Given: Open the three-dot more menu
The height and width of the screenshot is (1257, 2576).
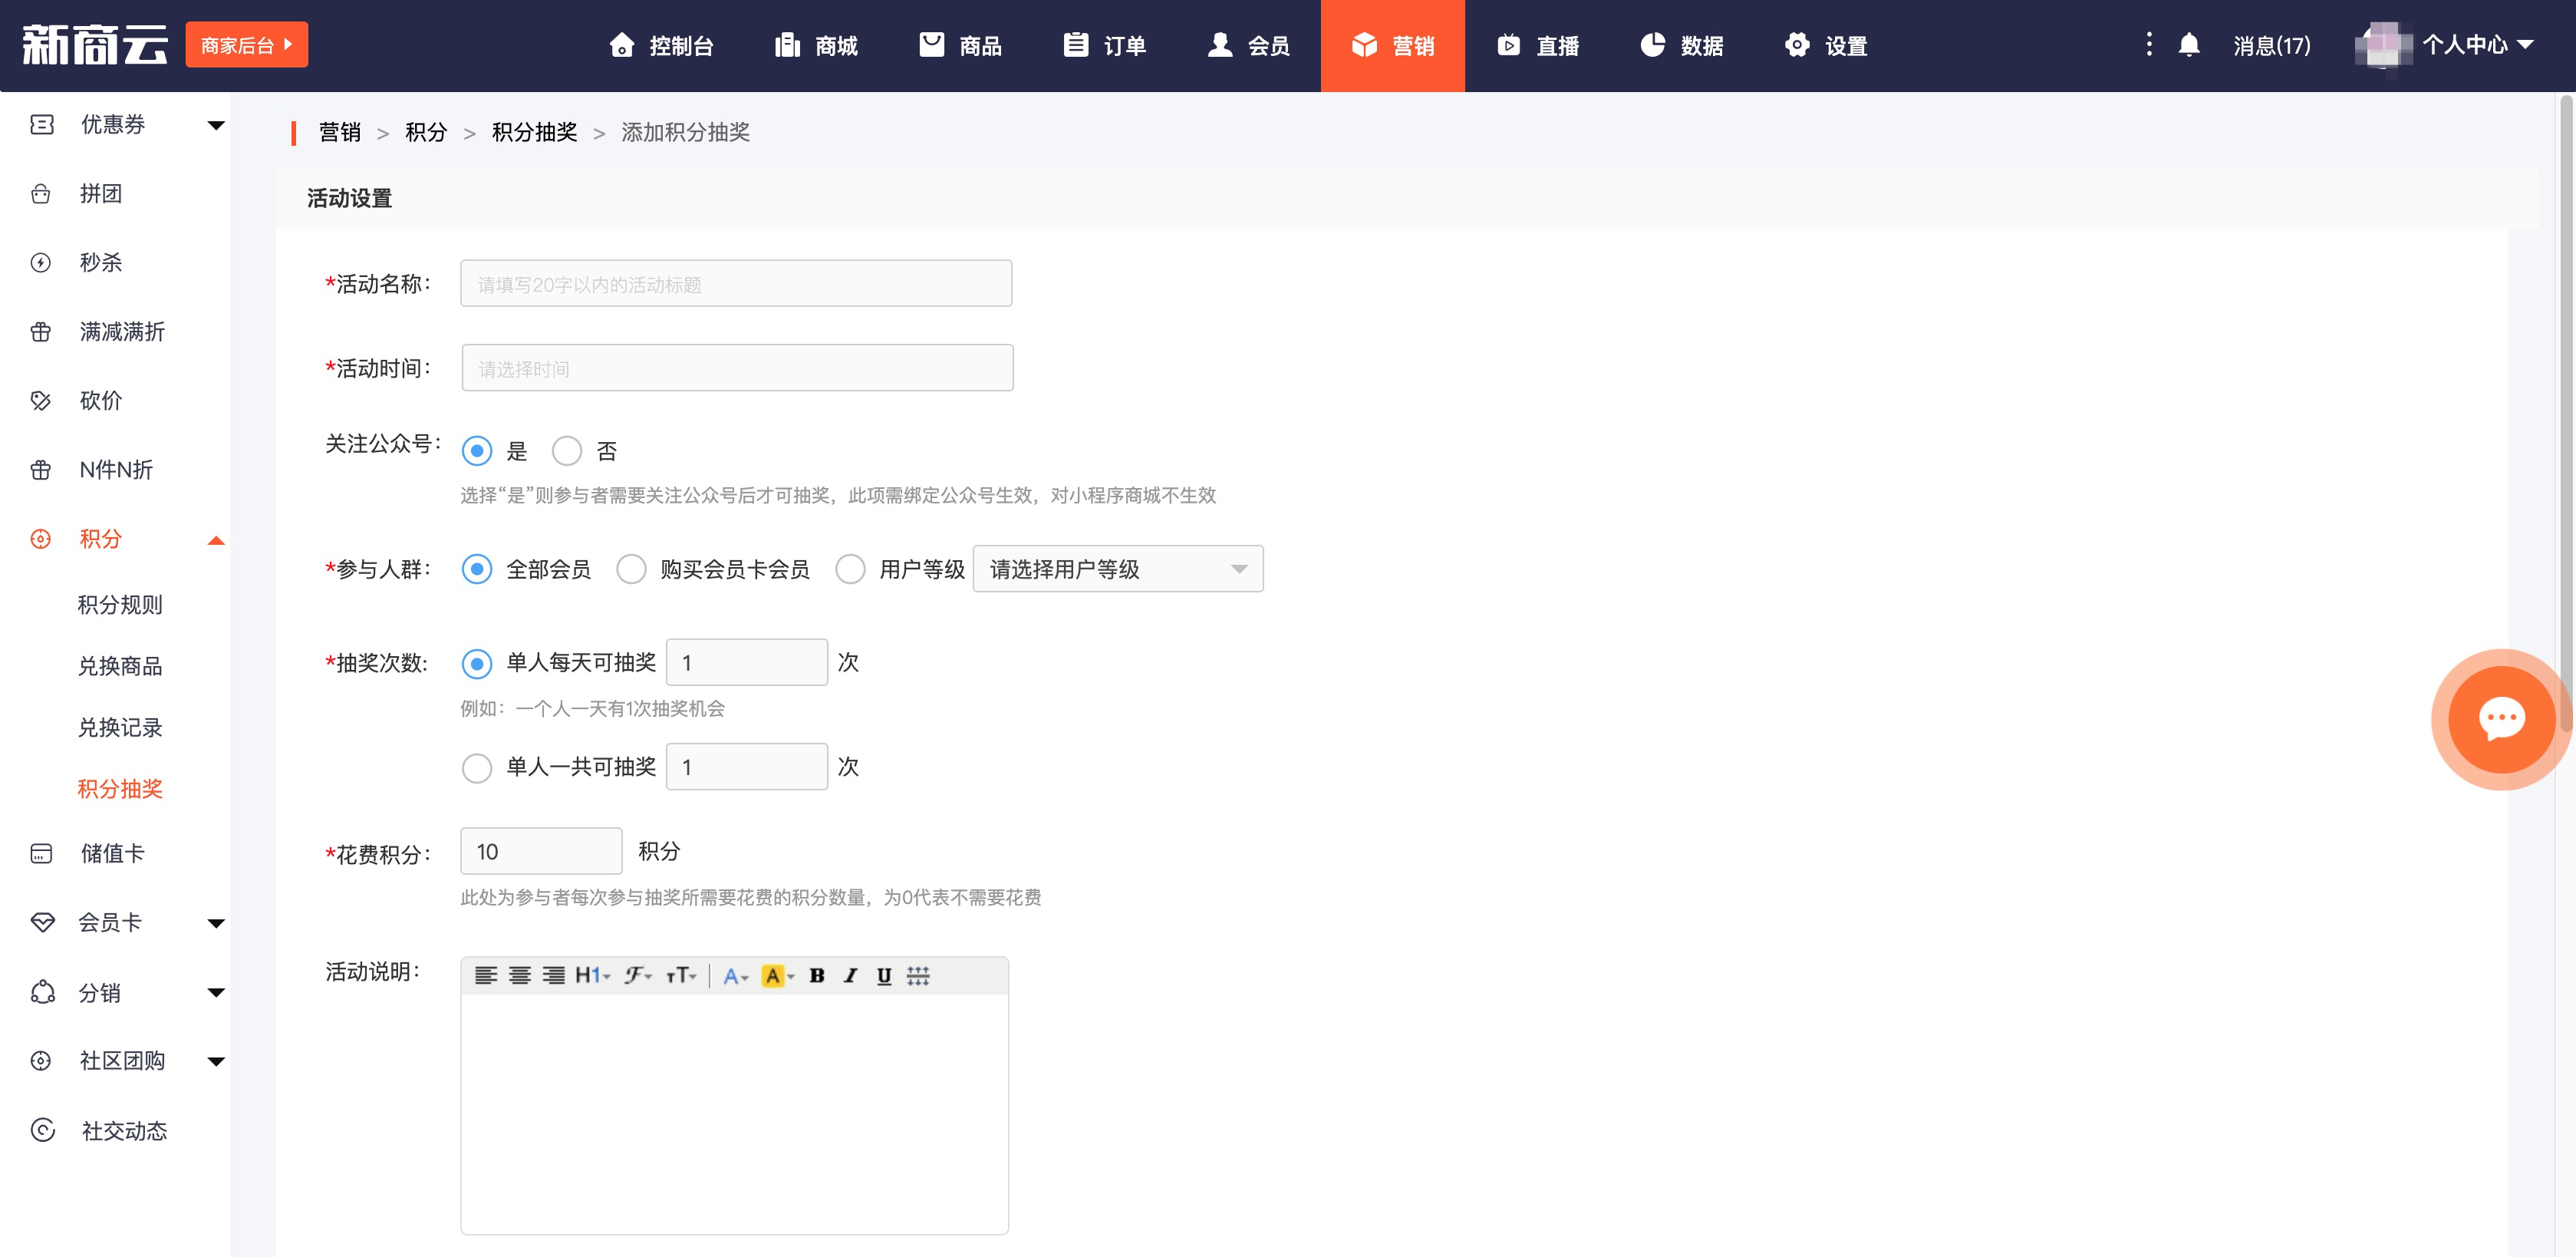Looking at the screenshot, I should [2149, 44].
